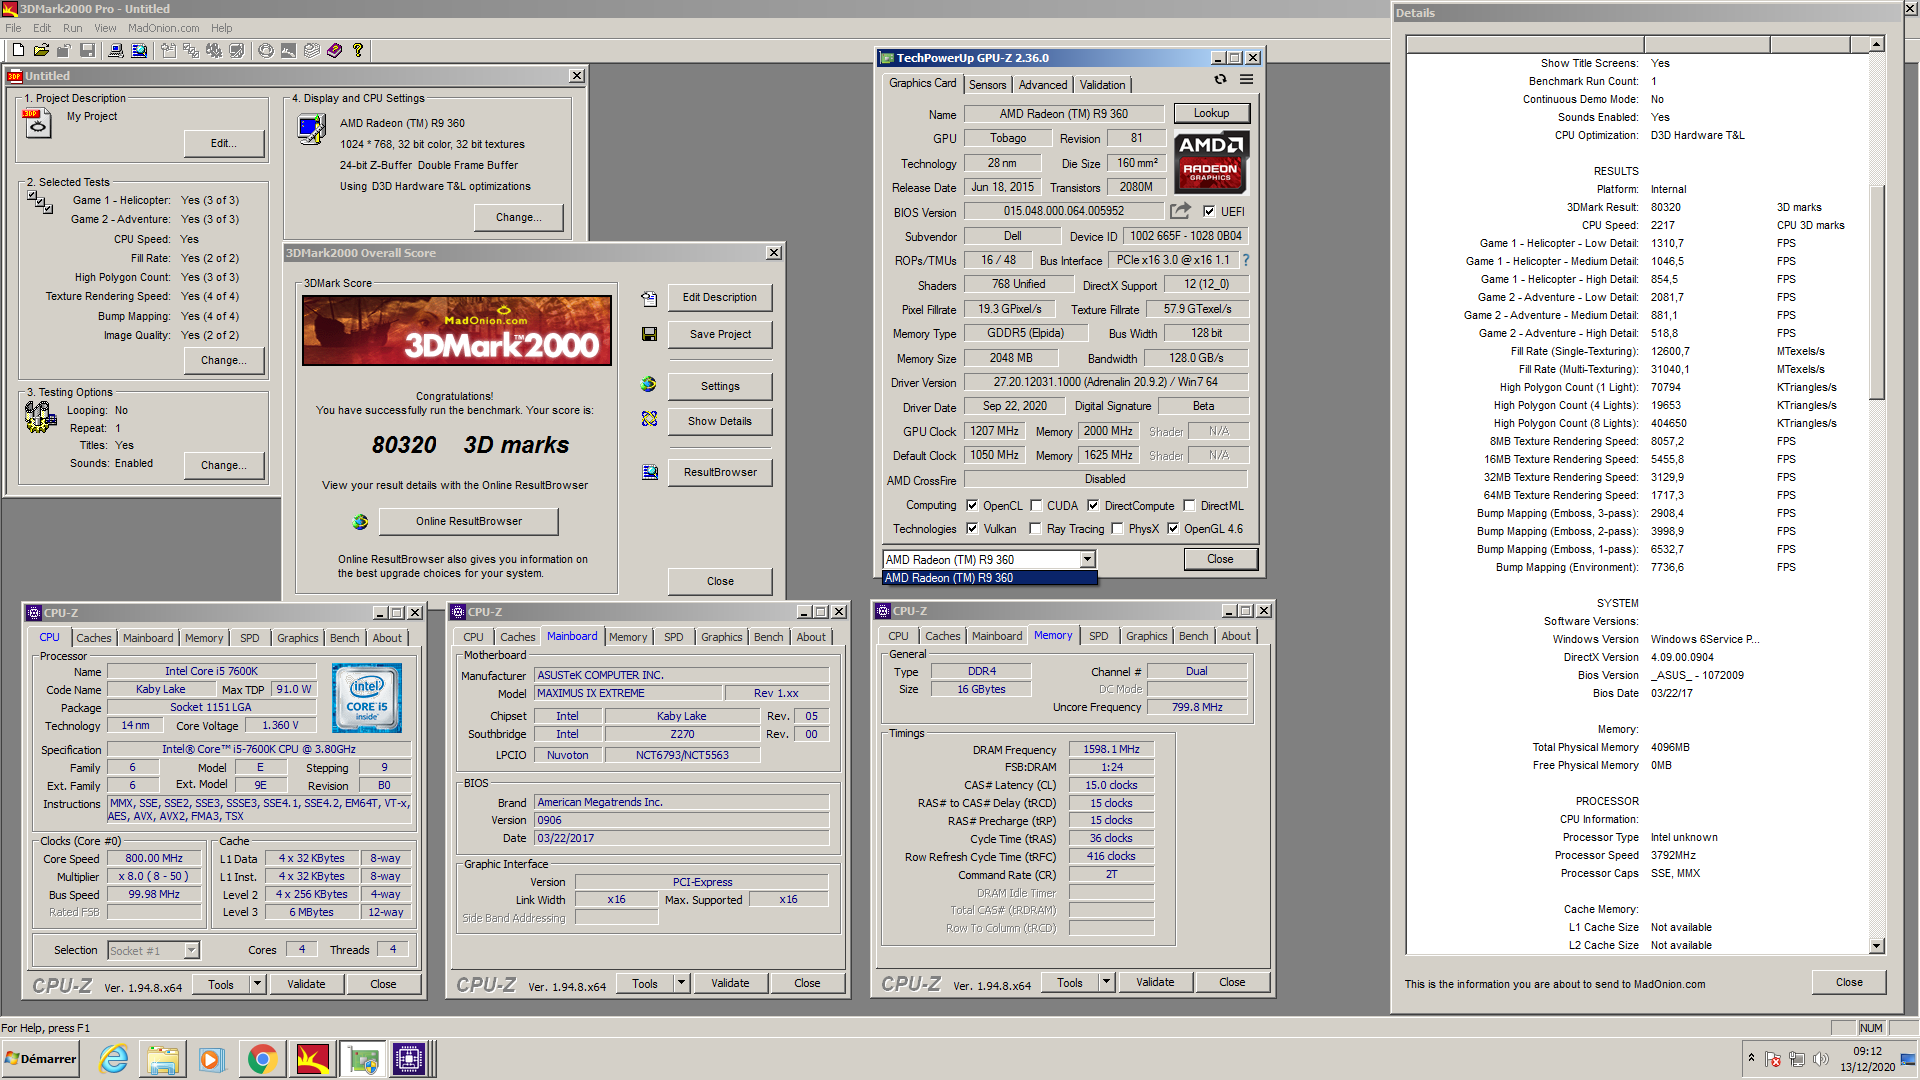Toggle the DirectML checkbox
The image size is (1920, 1080).
[x=1189, y=506]
